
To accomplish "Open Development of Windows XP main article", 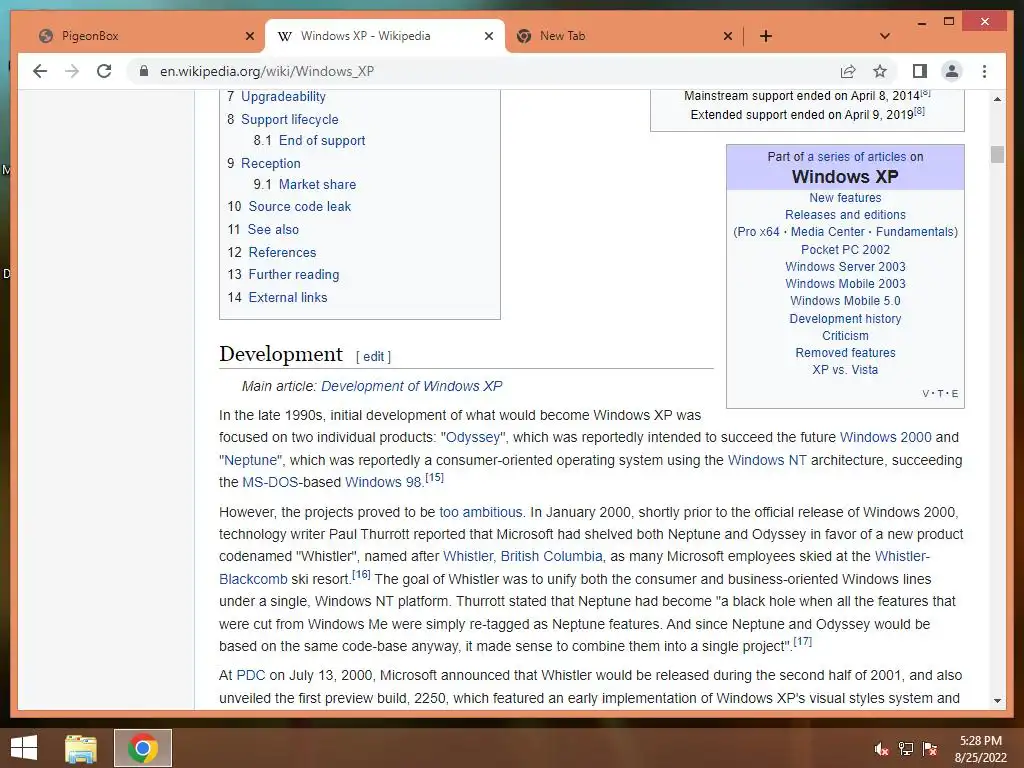I will tap(412, 386).
